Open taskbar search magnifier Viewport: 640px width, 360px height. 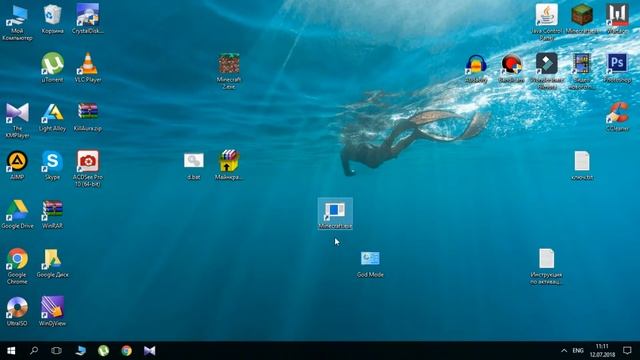34,351
